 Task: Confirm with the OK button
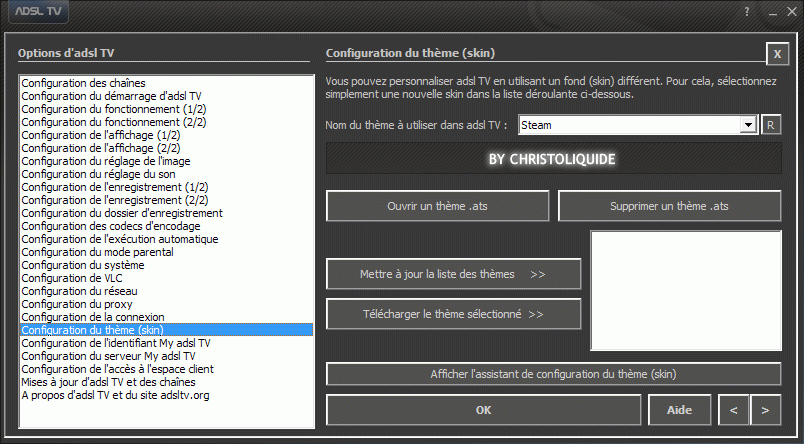pyautogui.click(x=484, y=410)
